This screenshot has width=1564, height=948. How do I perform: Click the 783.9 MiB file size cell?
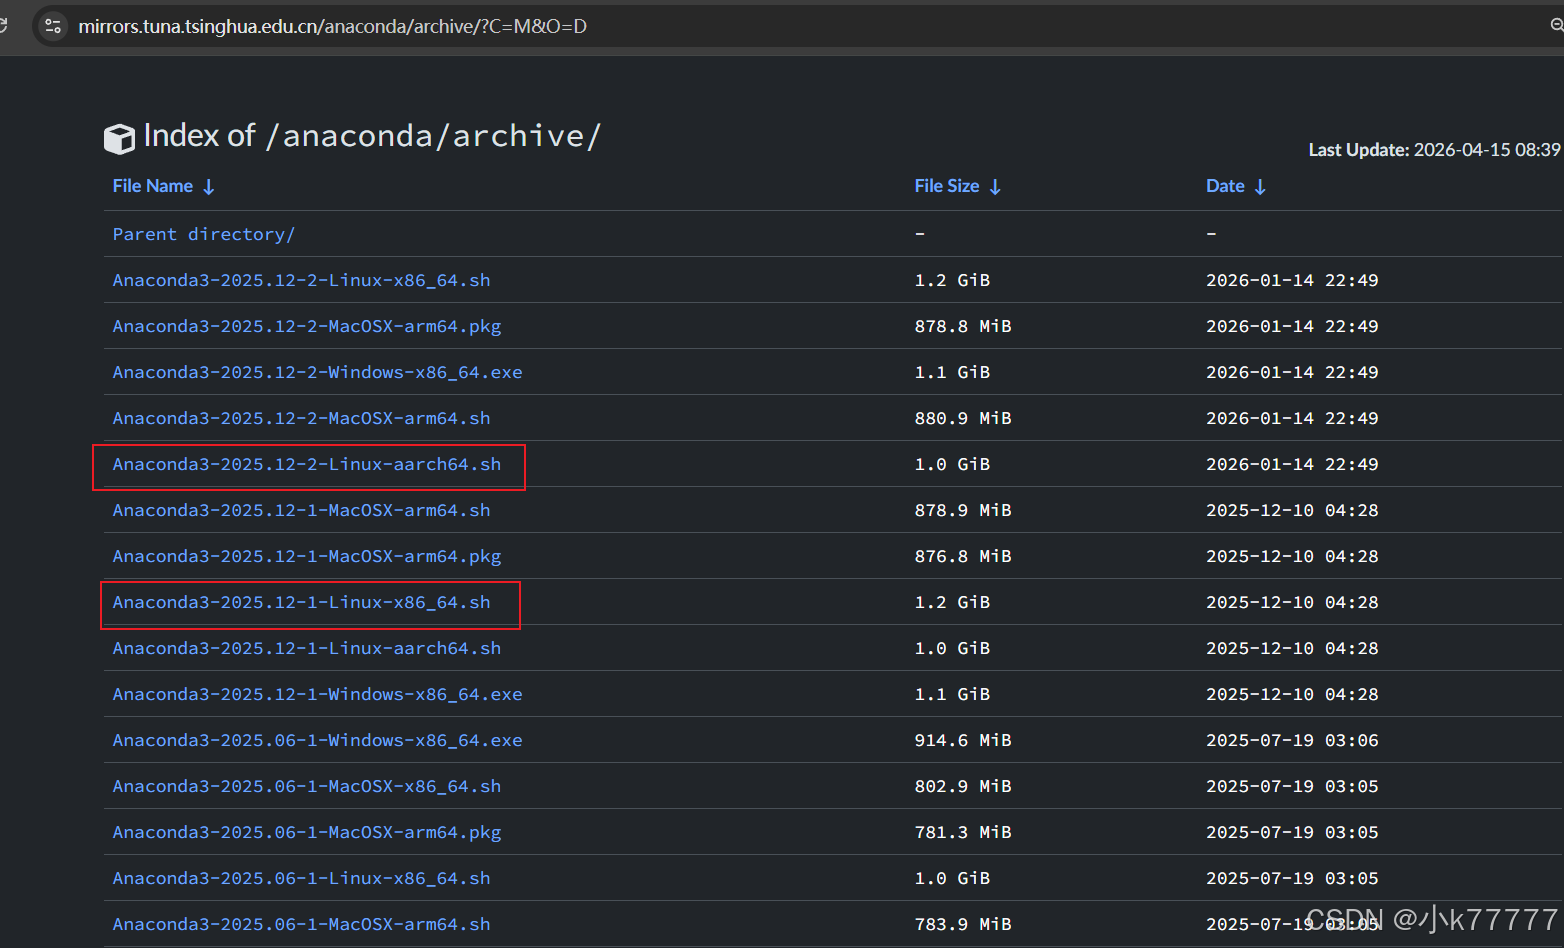click(x=963, y=924)
